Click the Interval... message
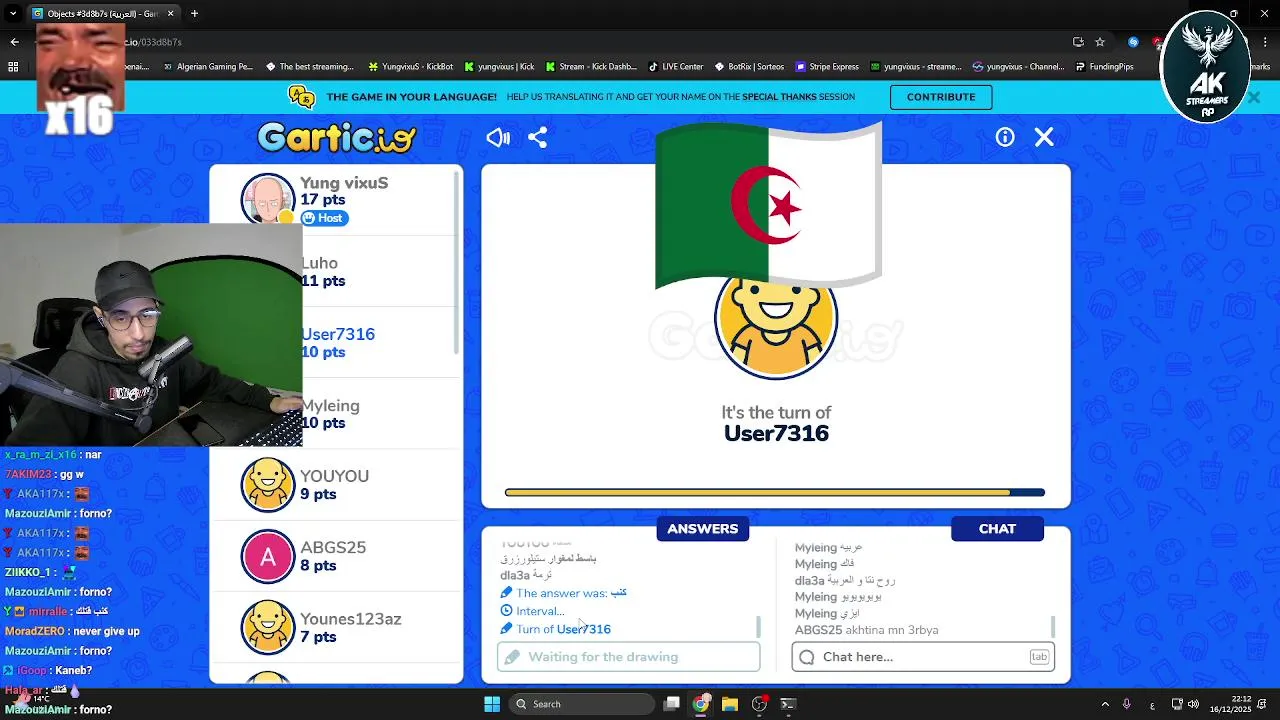This screenshot has height=720, width=1280. pos(532,611)
